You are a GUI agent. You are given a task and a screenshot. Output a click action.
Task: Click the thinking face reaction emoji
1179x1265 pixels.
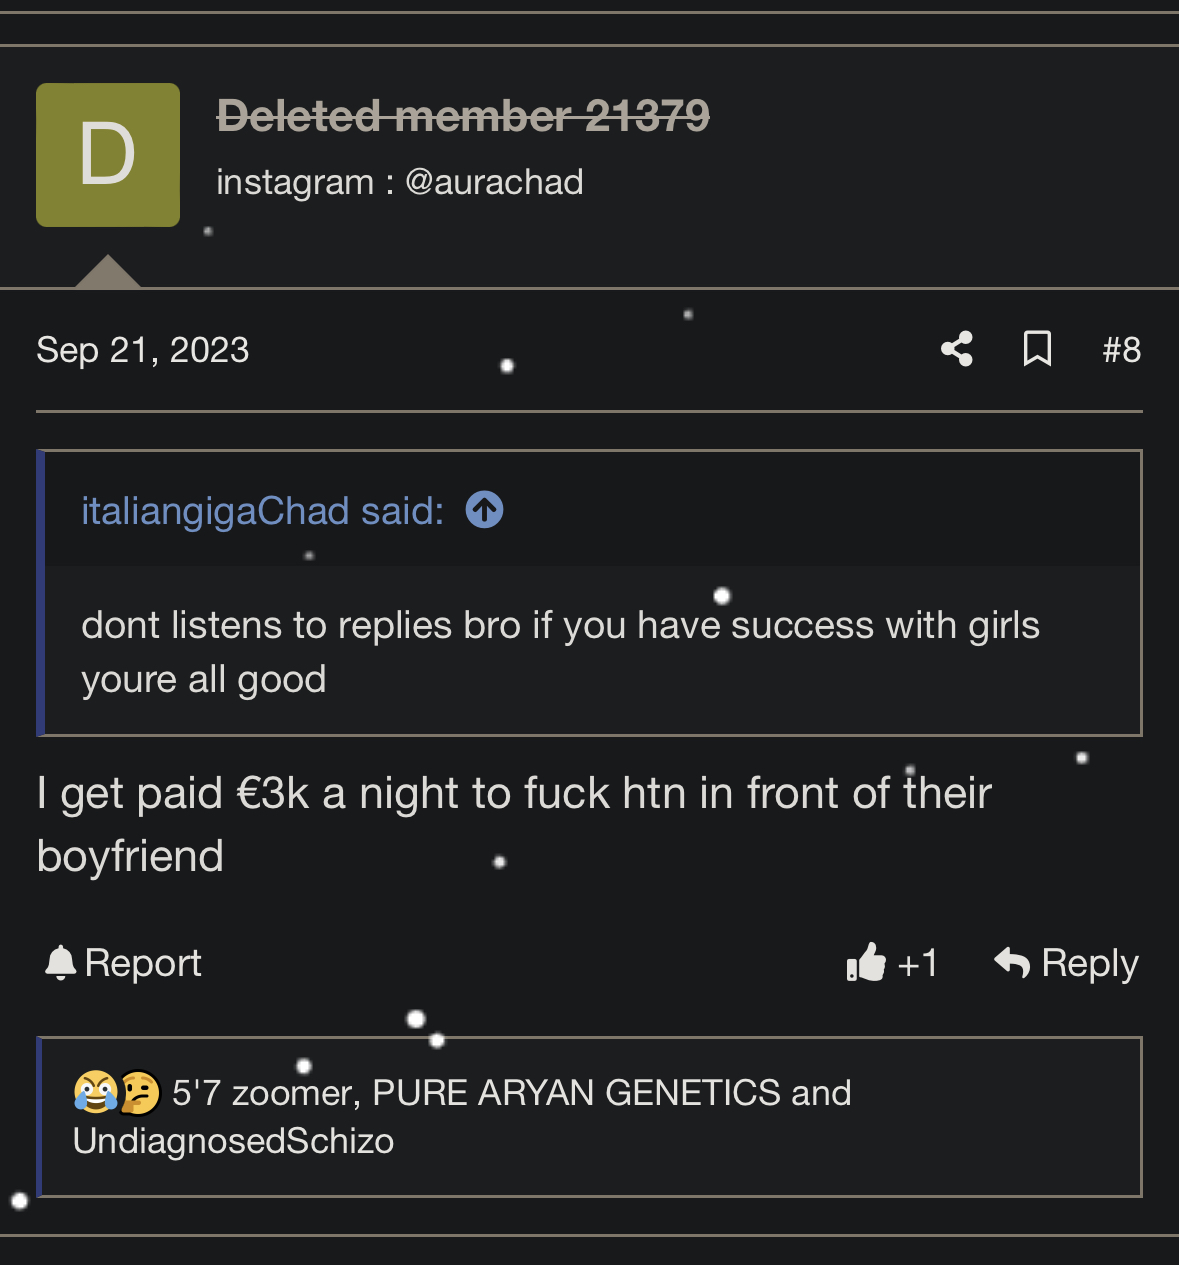tap(140, 1092)
